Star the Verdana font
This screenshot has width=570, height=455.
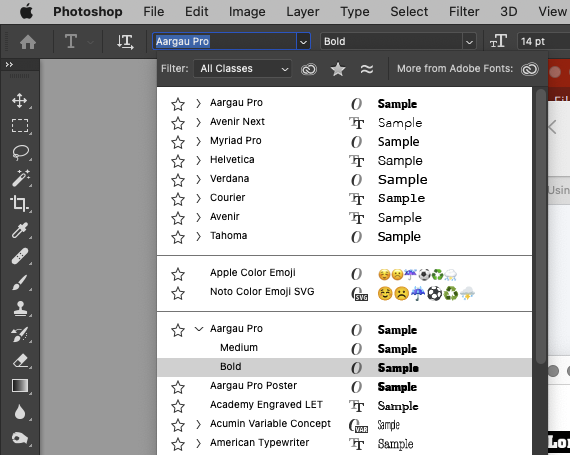click(x=178, y=180)
